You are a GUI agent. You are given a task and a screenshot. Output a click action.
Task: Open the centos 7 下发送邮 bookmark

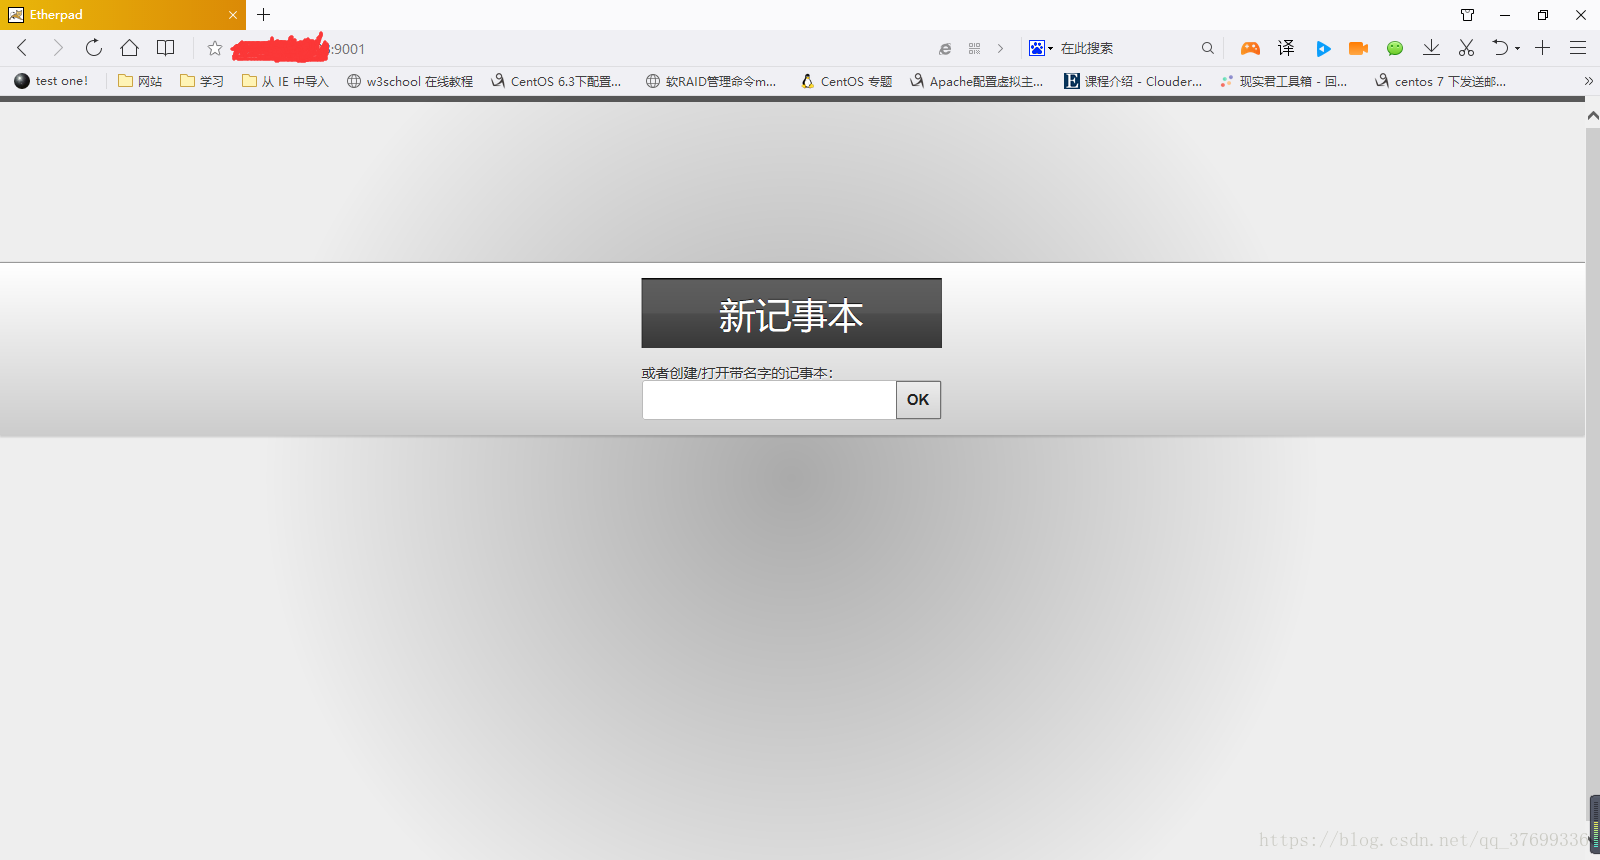pos(1440,81)
